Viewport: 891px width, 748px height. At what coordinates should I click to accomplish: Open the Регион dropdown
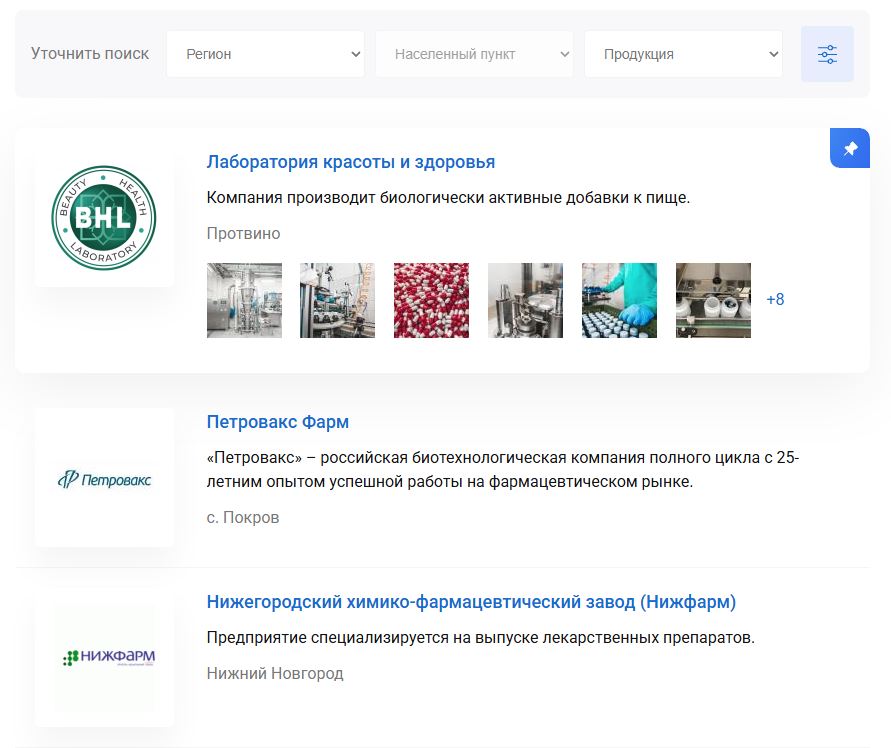266,54
